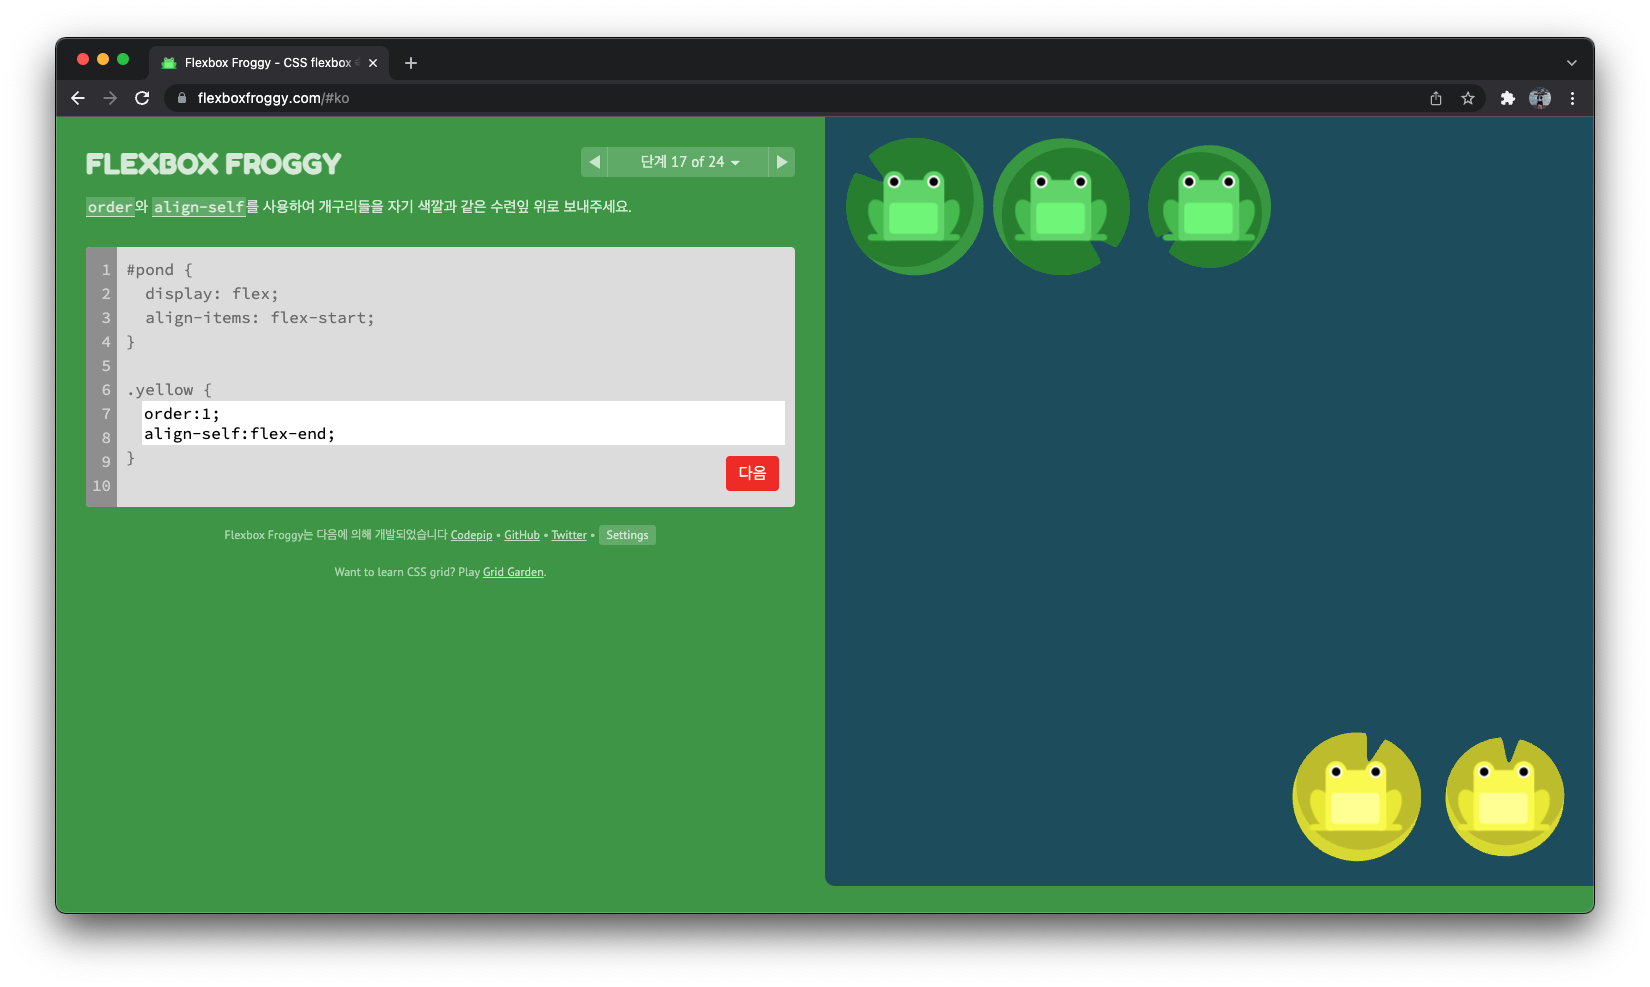This screenshot has width=1650, height=987.
Task: Go back to the previous browser page
Action: 78,98
